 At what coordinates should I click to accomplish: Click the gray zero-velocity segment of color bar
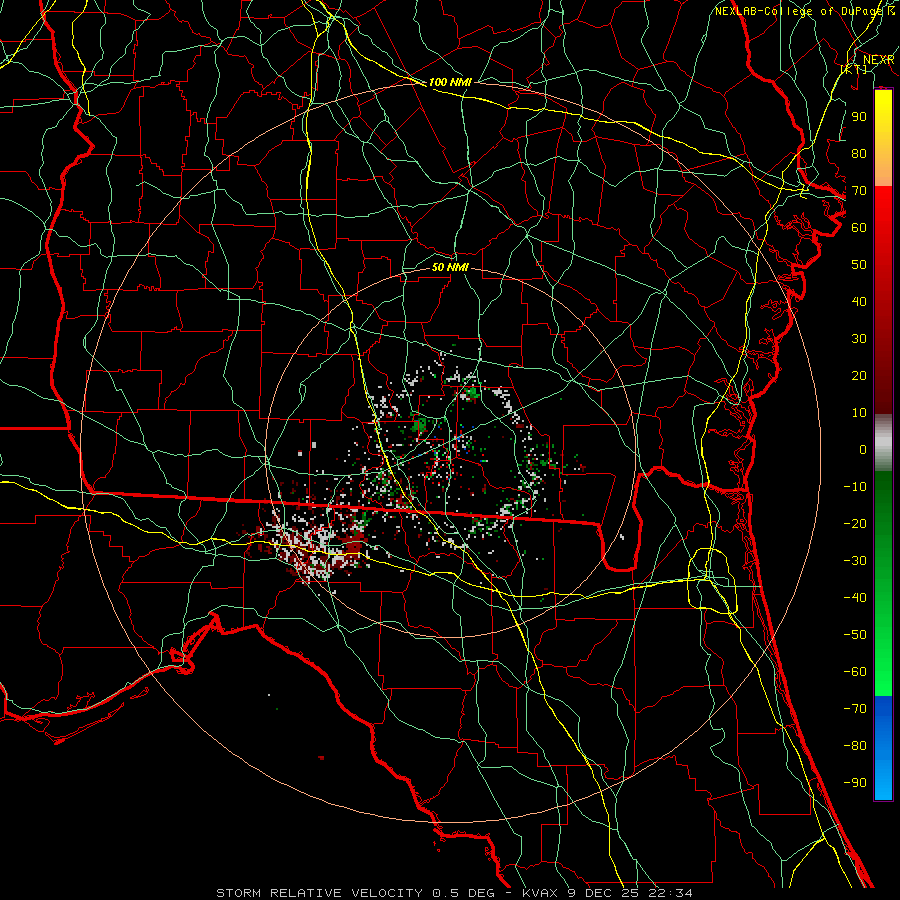pyautogui.click(x=883, y=442)
